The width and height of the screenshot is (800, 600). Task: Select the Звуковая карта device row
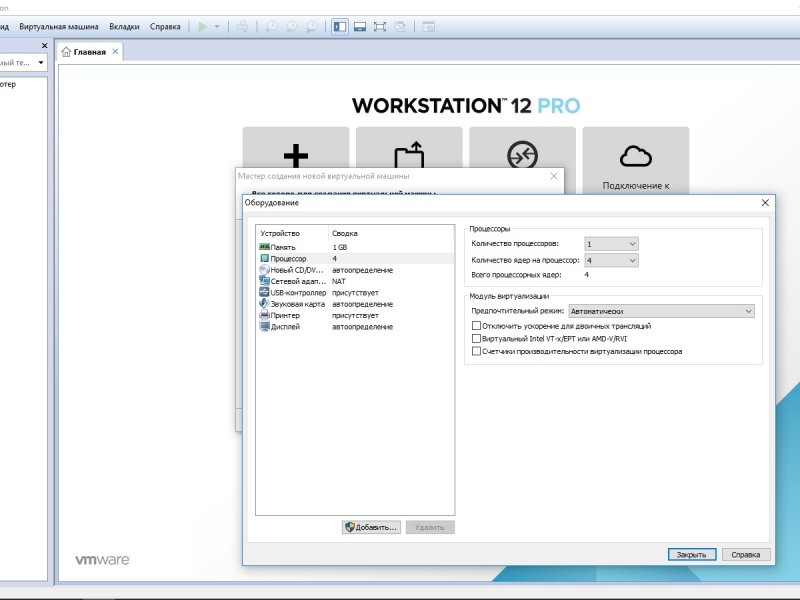(356, 304)
